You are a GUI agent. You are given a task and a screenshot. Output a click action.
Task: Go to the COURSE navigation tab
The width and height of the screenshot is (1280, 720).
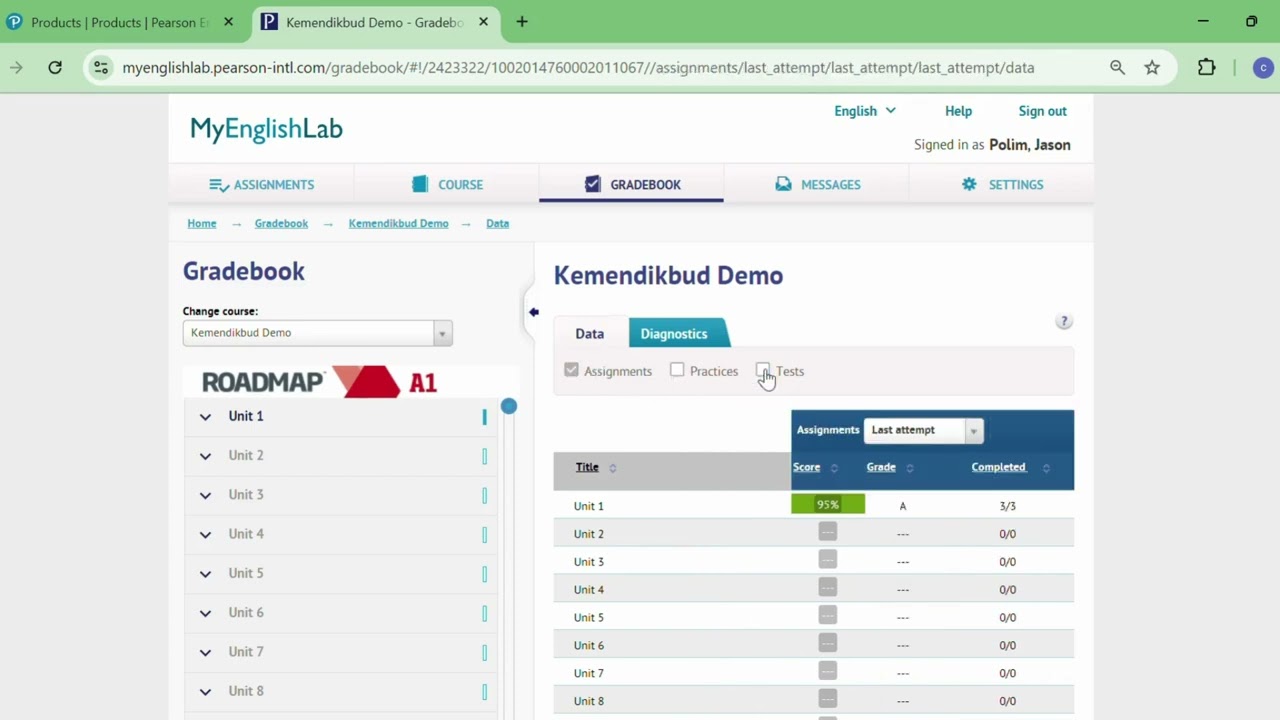tap(446, 184)
